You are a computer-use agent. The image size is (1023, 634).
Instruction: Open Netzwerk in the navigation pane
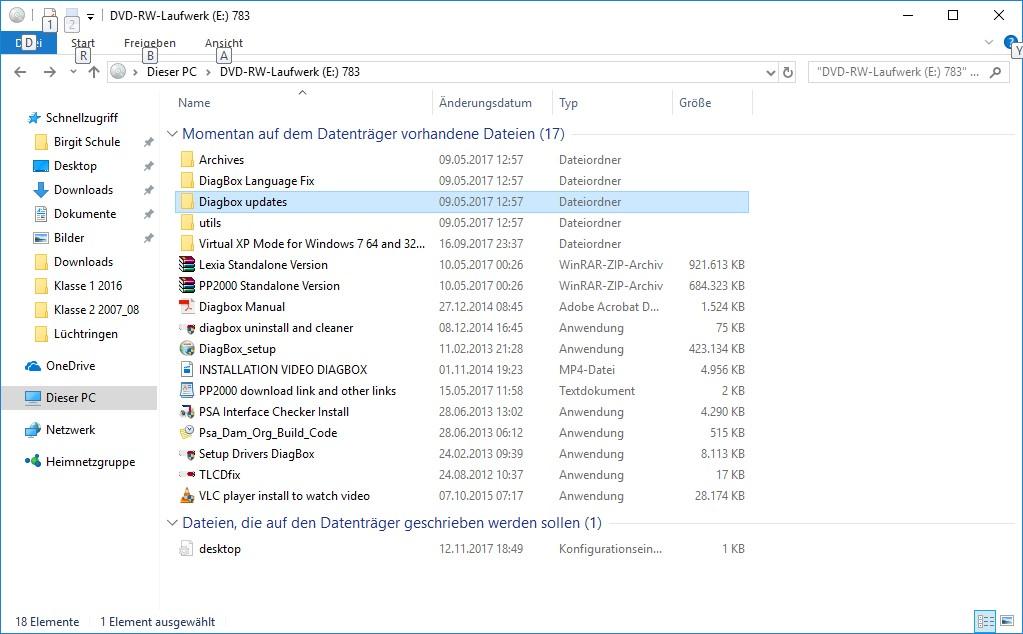tap(70, 430)
